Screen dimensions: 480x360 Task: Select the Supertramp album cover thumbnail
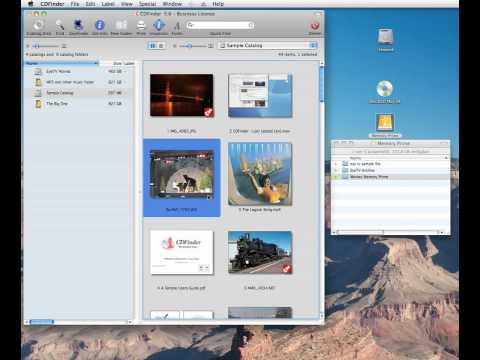pyautogui.click(x=260, y=174)
